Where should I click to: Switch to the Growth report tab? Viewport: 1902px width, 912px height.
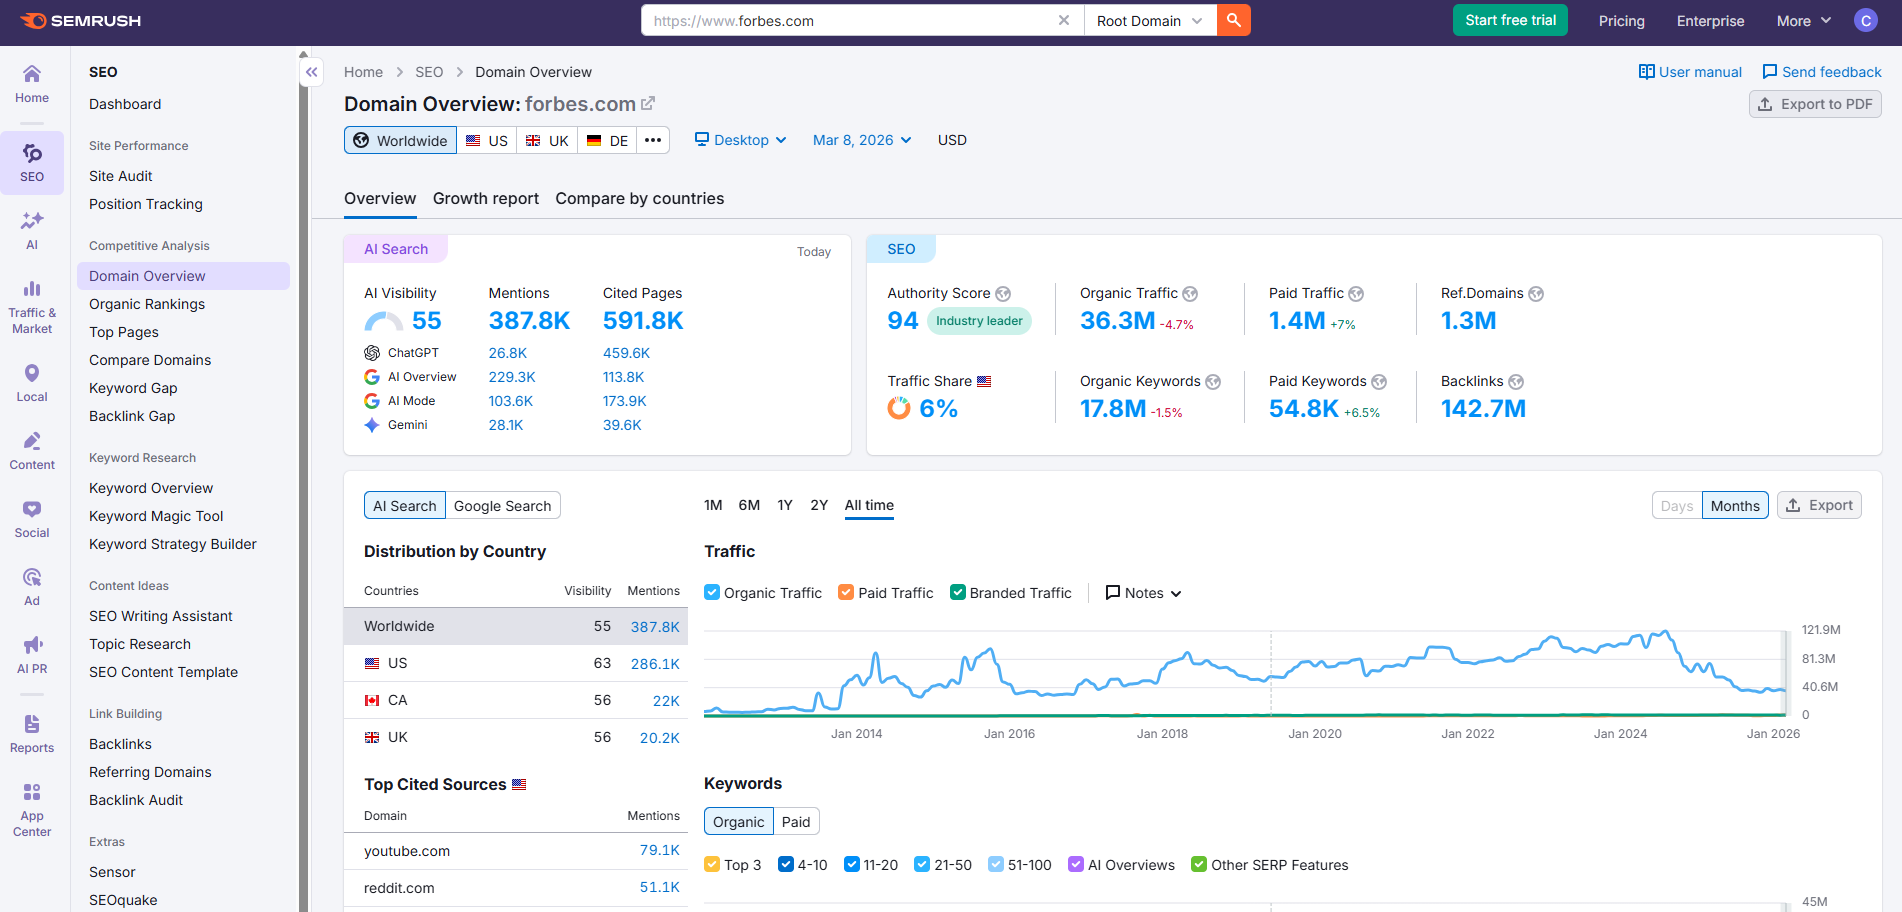click(x=486, y=198)
